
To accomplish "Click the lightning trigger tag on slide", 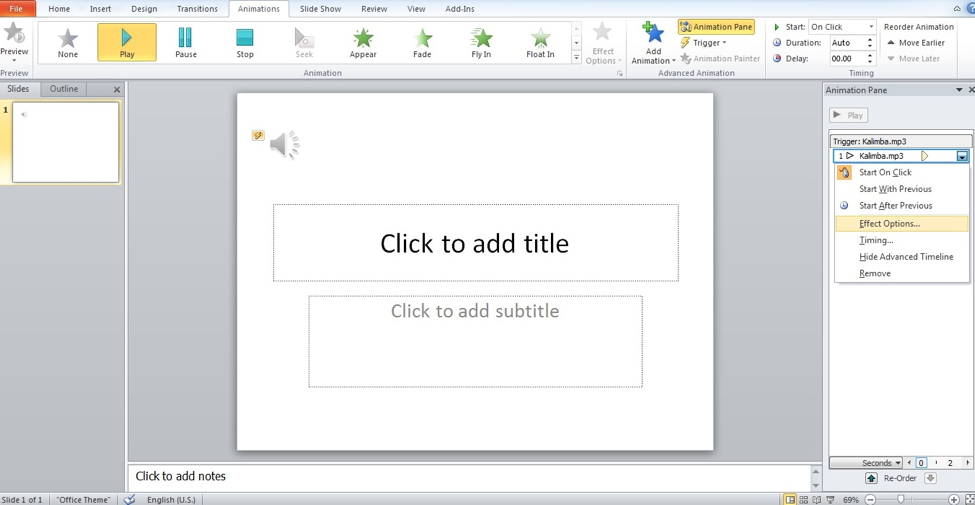I will click(x=258, y=136).
